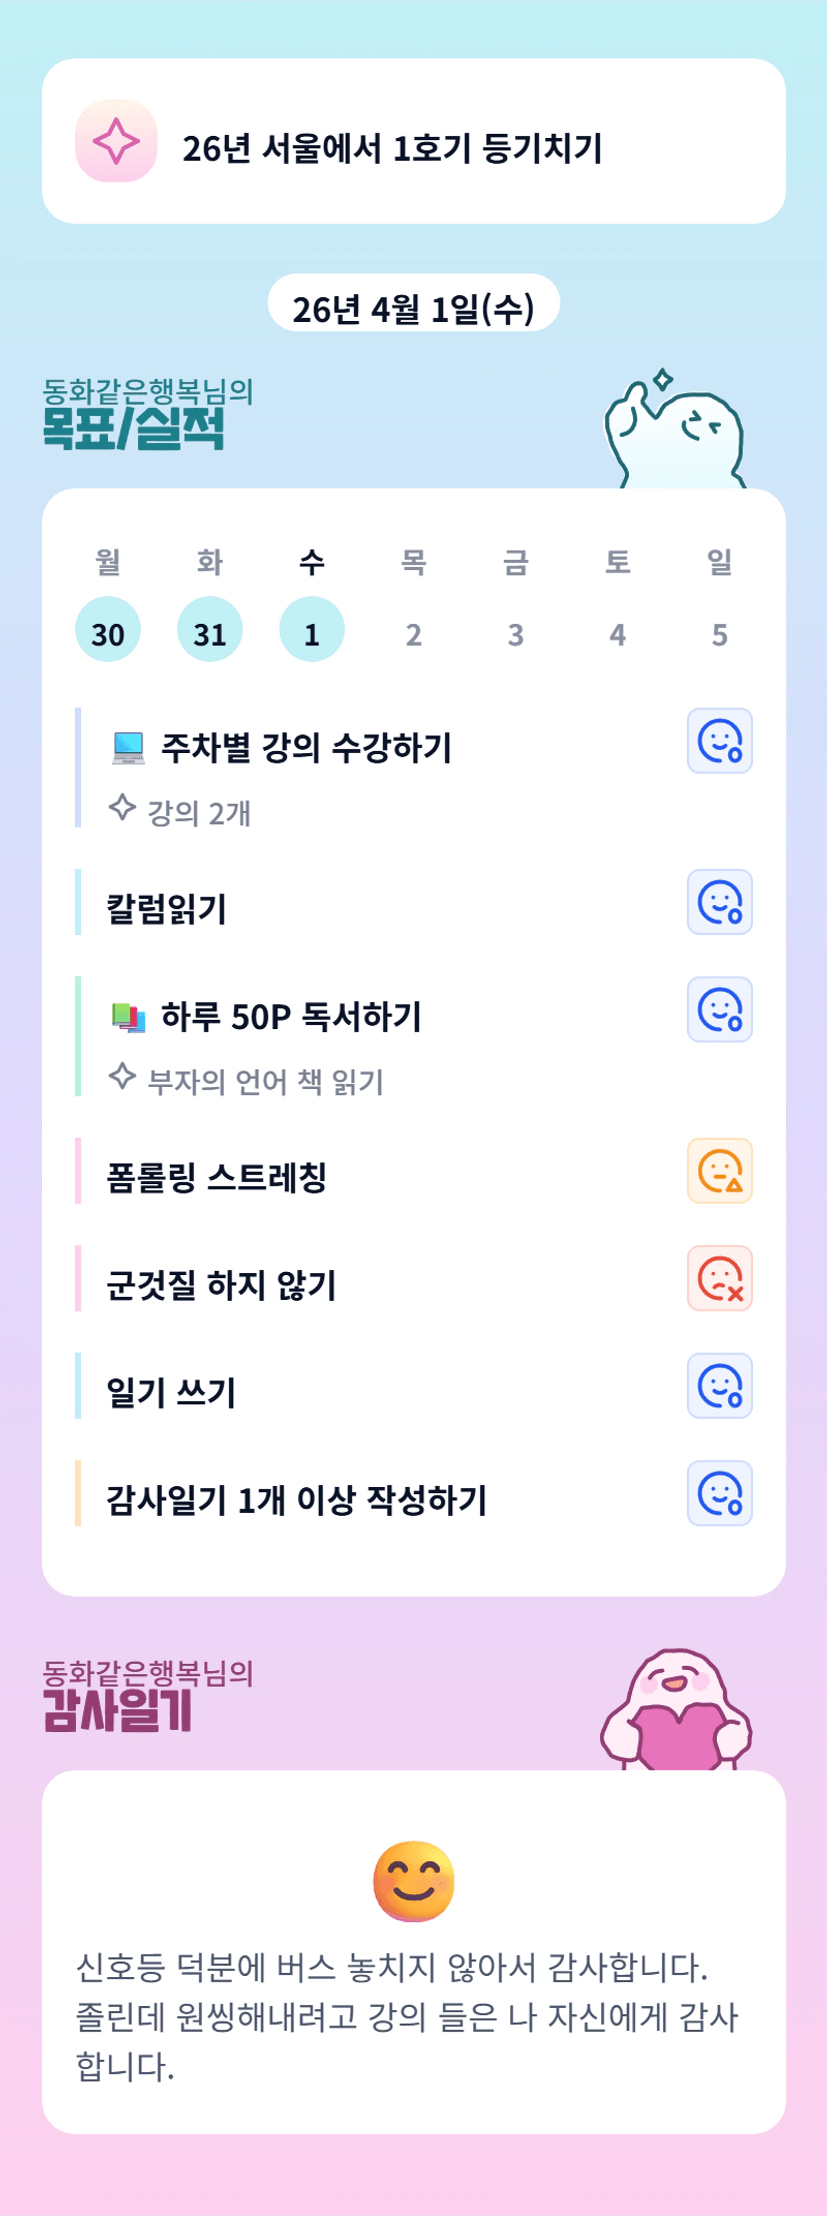Tap status face icon for 감사일기 1개 이상 작성하기
This screenshot has width=827, height=2216.
point(719,1494)
